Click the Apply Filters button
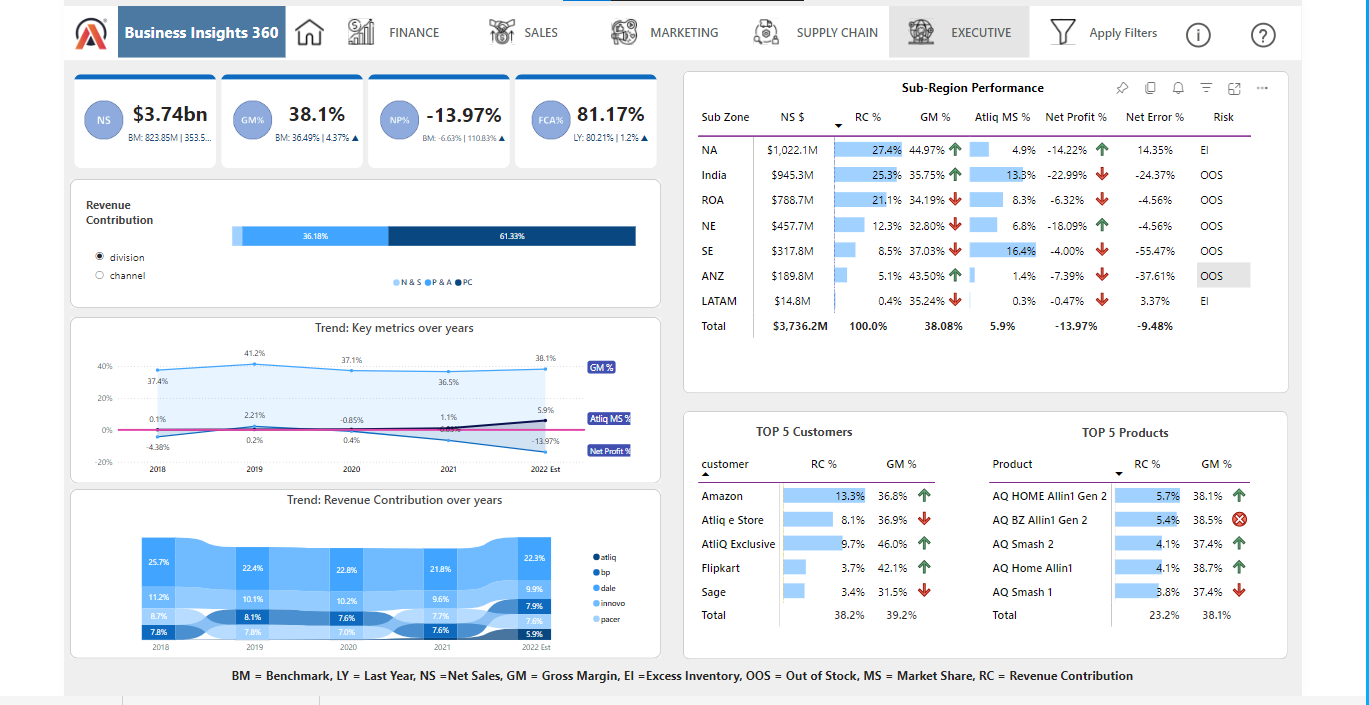 pyautogui.click(x=1123, y=33)
